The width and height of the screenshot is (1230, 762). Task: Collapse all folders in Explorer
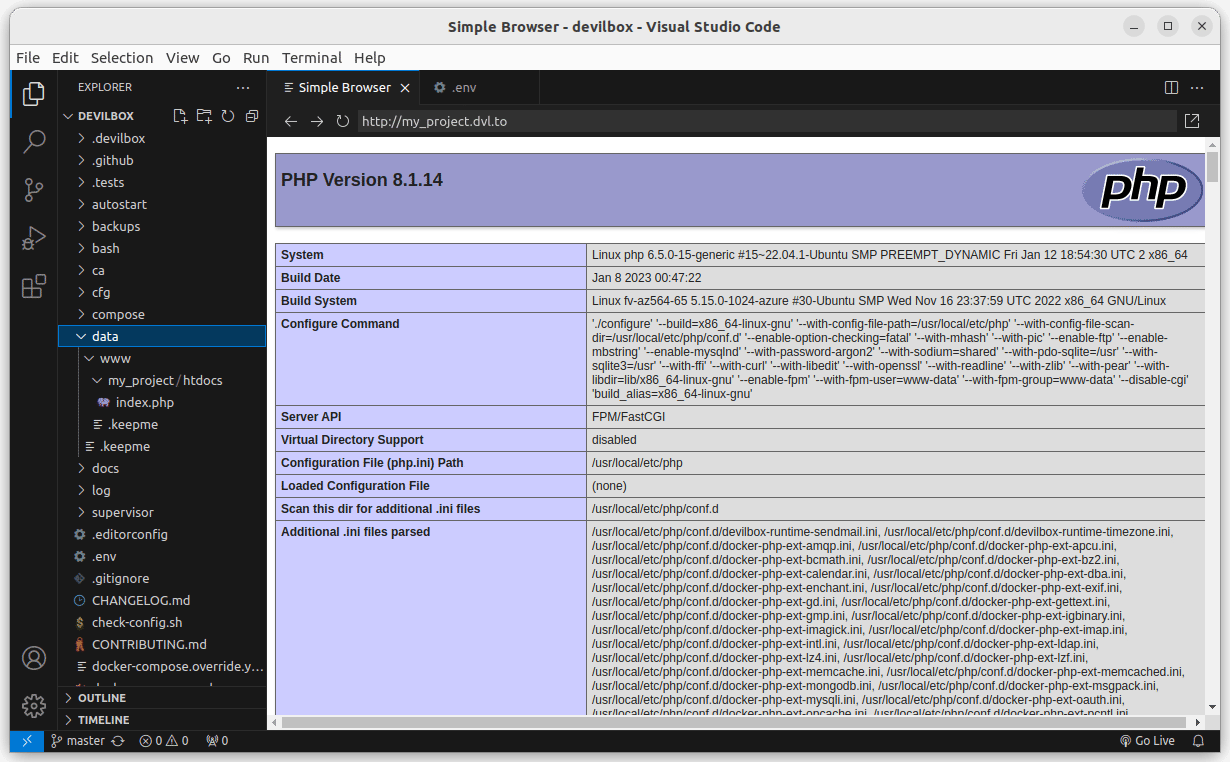pyautogui.click(x=252, y=116)
